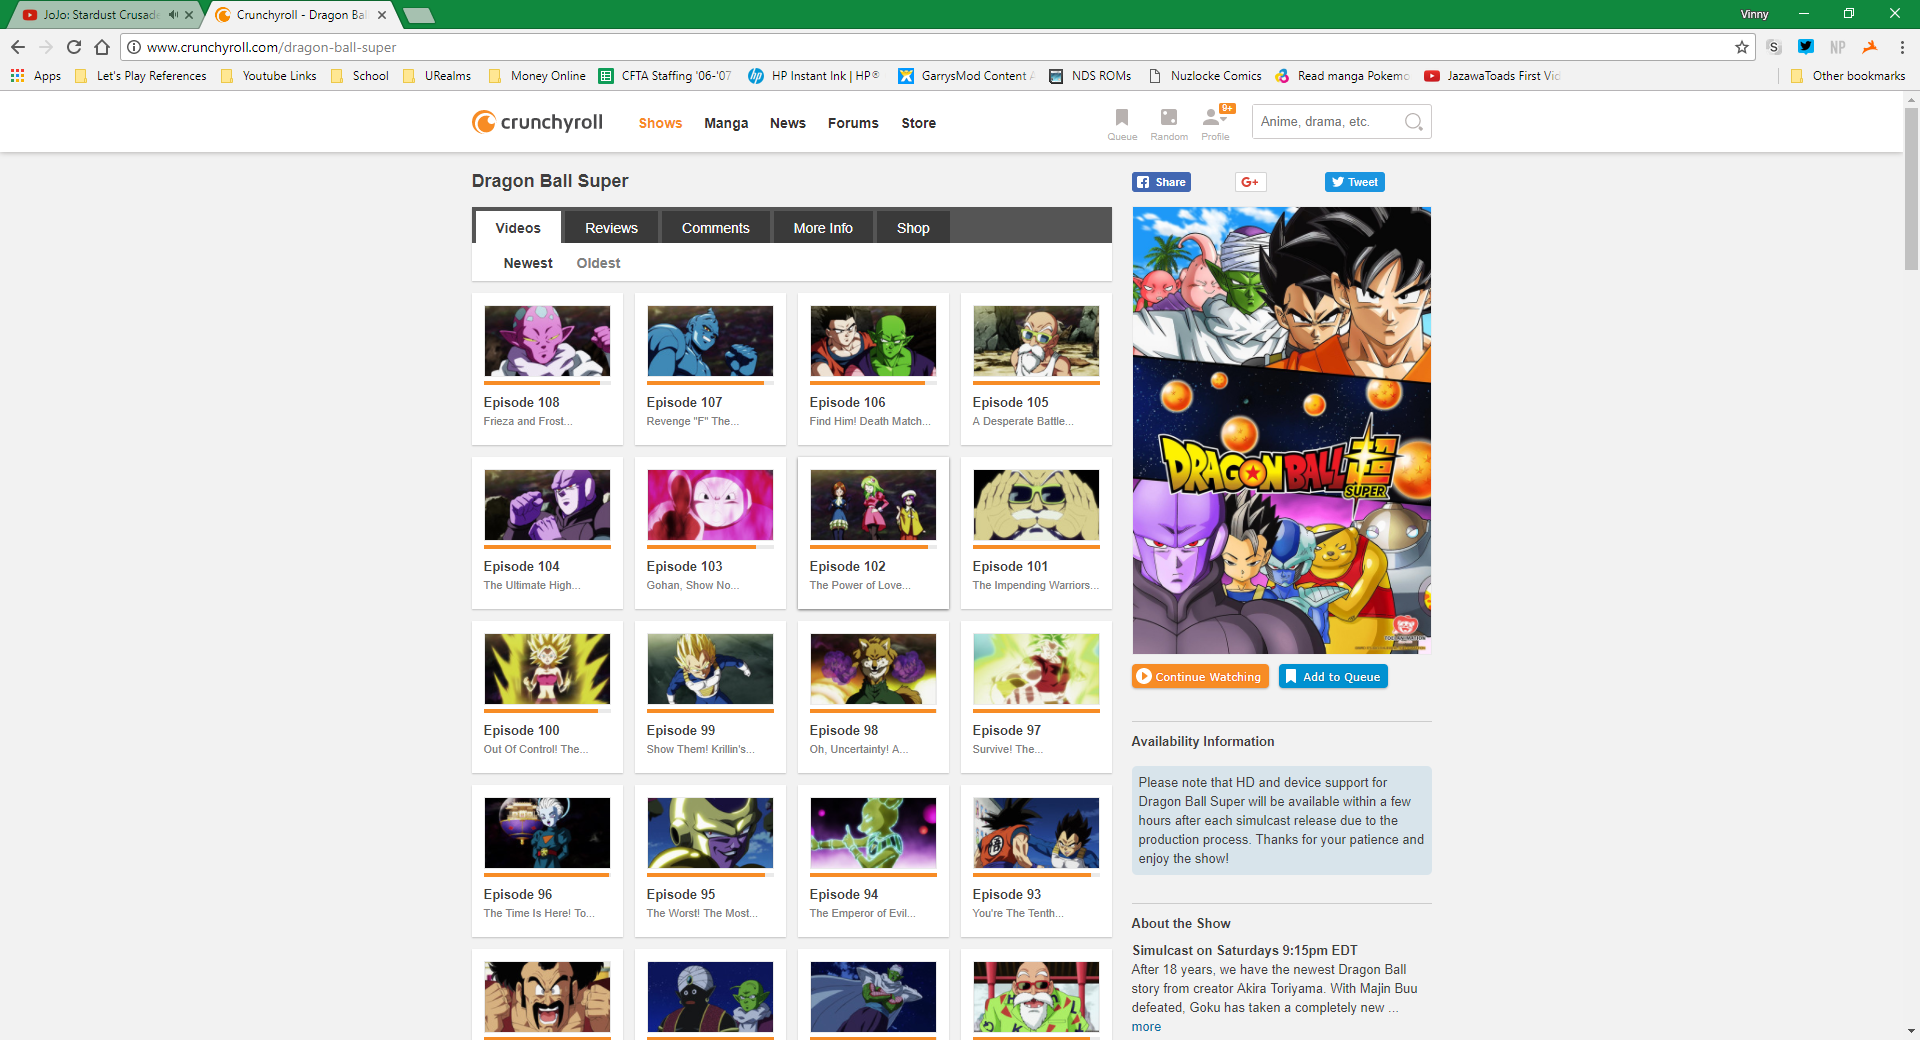The image size is (1920, 1040).
Task: Bookmark this page with the star icon
Action: (x=1742, y=47)
